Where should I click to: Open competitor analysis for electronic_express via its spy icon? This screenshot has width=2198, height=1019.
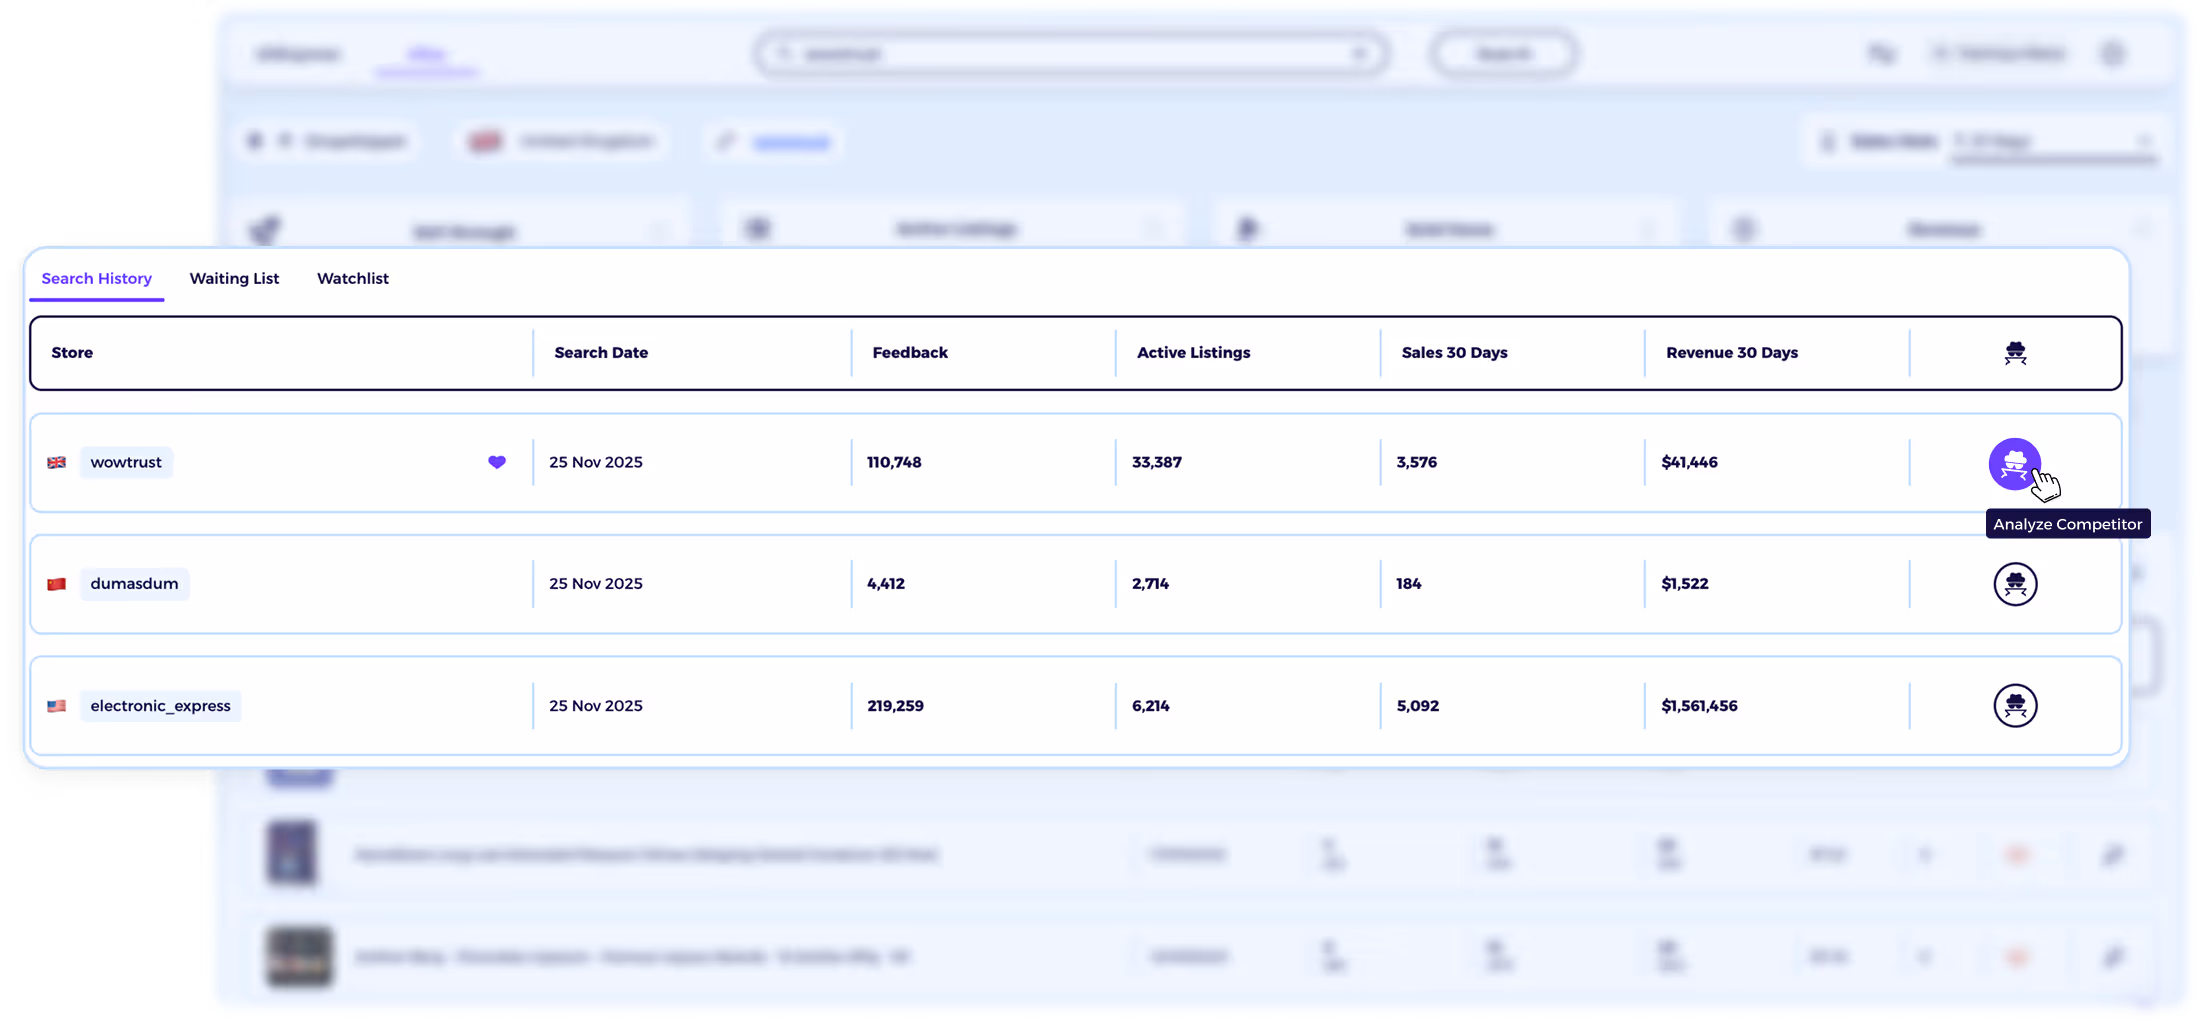(x=2015, y=705)
